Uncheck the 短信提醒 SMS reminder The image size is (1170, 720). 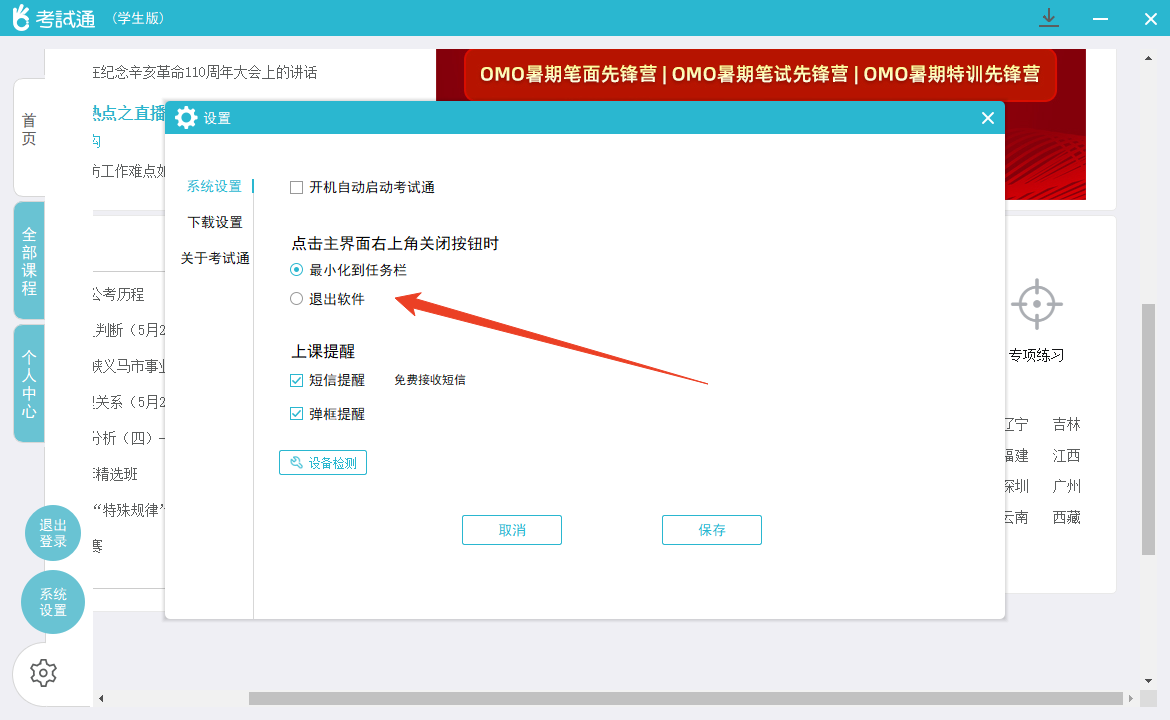click(294, 380)
